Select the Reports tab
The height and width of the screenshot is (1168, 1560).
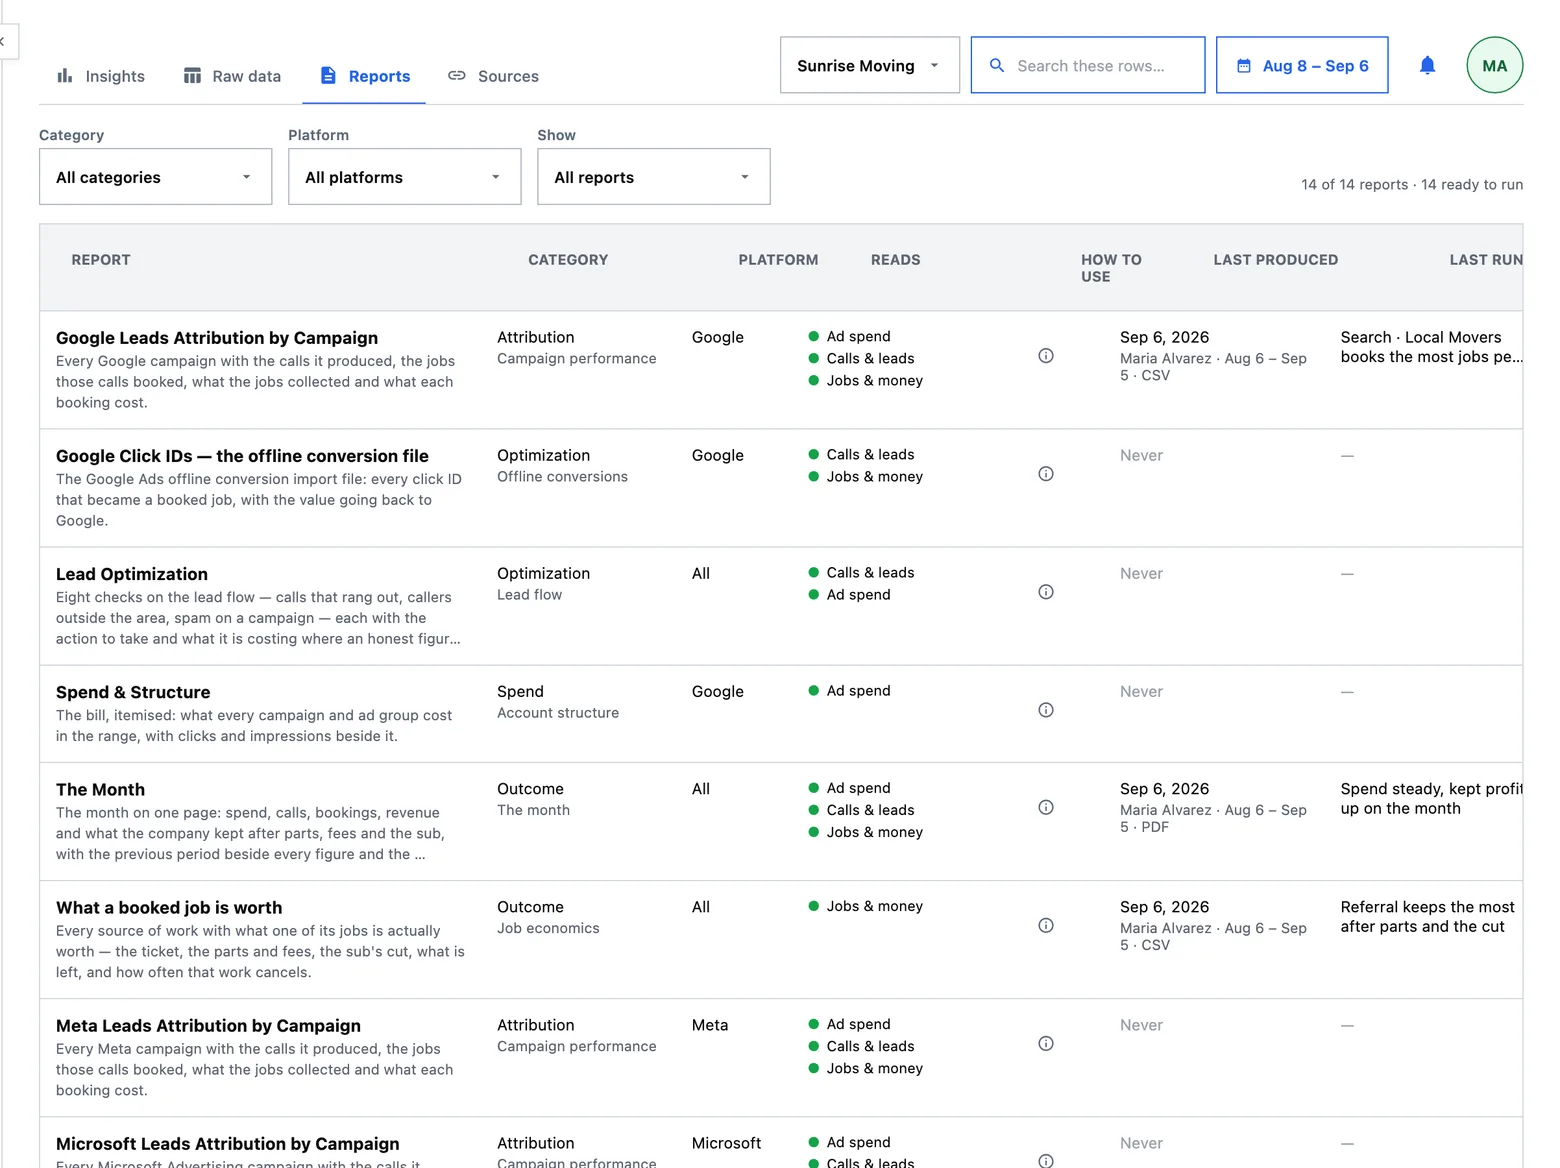coord(365,76)
